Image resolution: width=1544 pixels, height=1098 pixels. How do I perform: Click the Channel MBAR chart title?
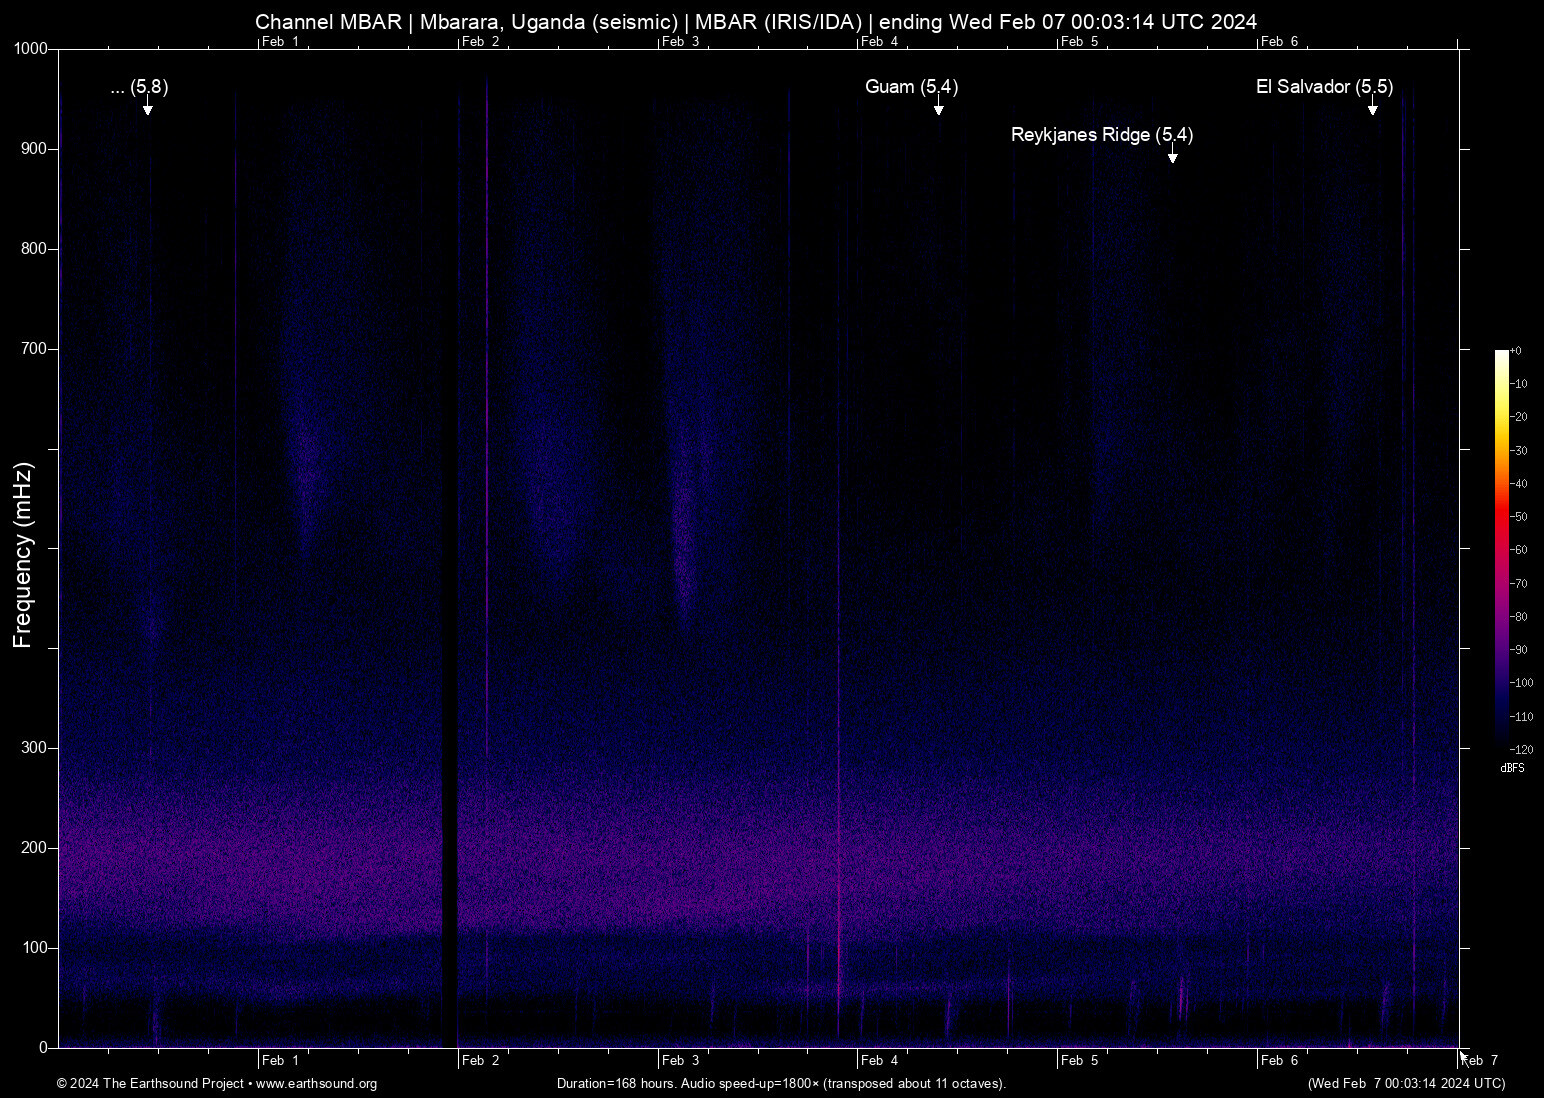[755, 21]
